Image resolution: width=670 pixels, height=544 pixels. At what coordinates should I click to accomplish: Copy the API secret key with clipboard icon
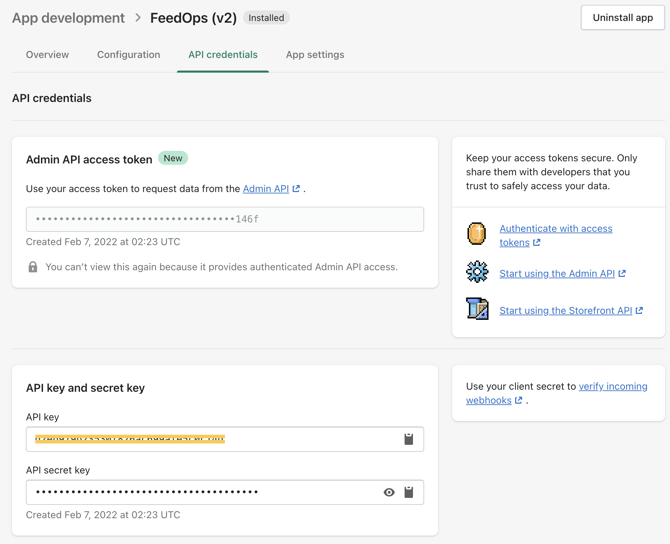click(408, 492)
